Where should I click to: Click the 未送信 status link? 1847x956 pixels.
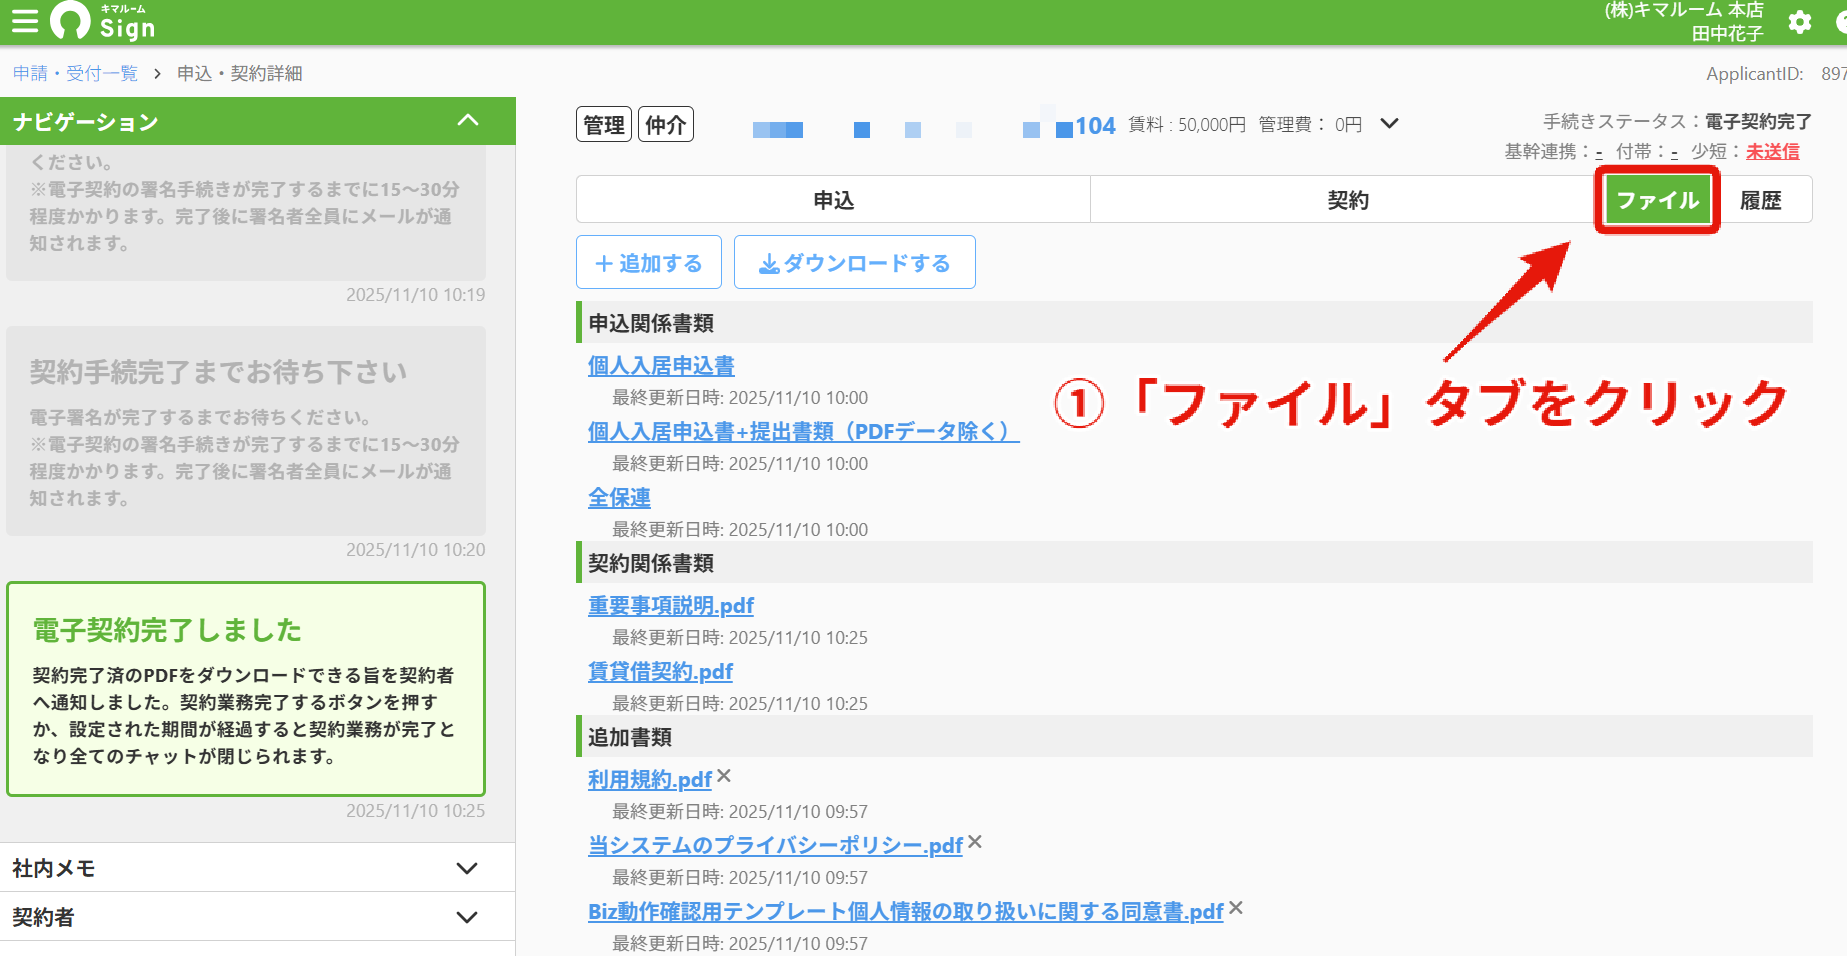point(1773,151)
